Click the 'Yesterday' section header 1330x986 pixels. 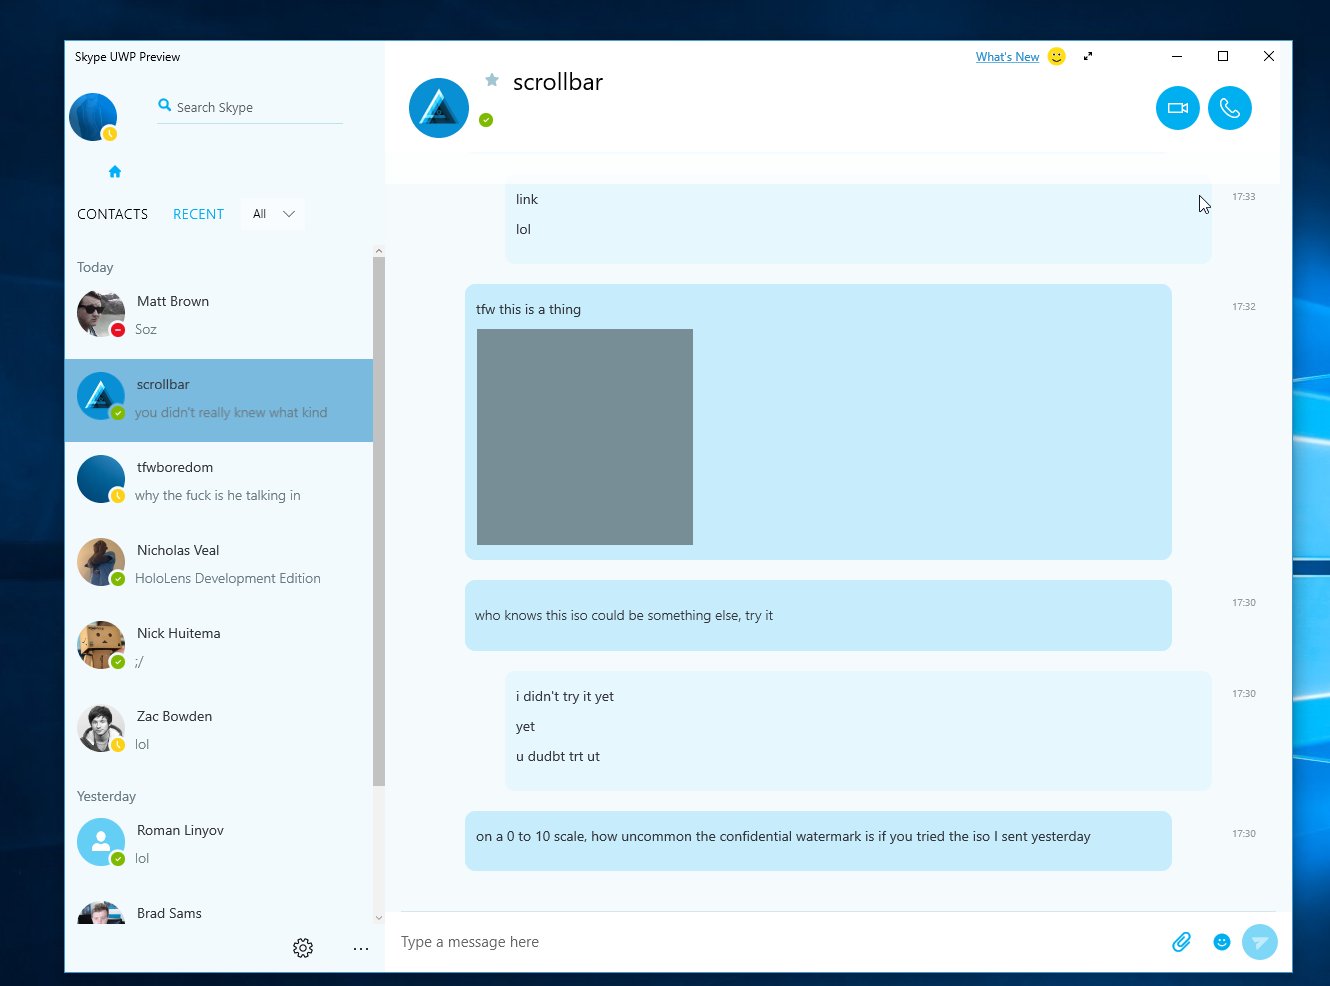click(106, 796)
